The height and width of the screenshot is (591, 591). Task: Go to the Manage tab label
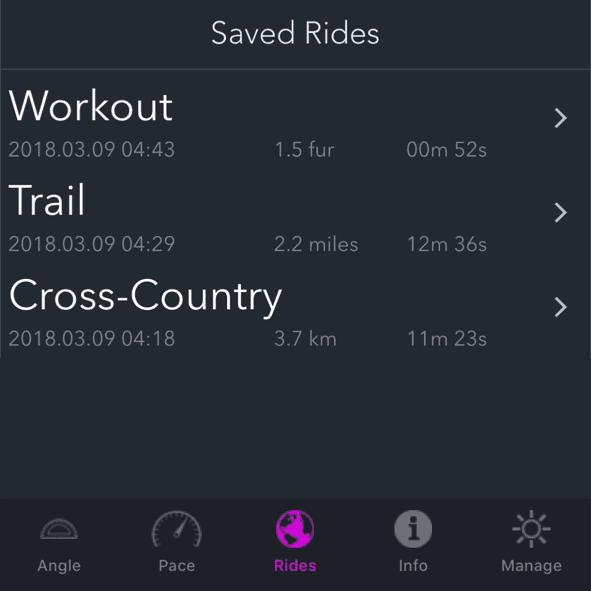pyautogui.click(x=531, y=565)
